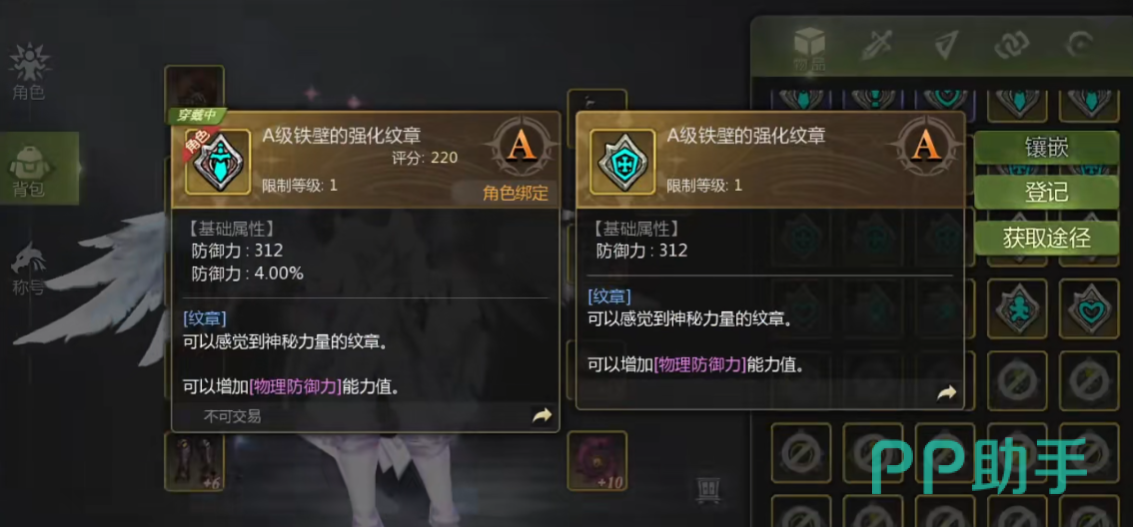Click the 获取途径 obtain method button
1133x527 pixels.
tap(1046, 237)
